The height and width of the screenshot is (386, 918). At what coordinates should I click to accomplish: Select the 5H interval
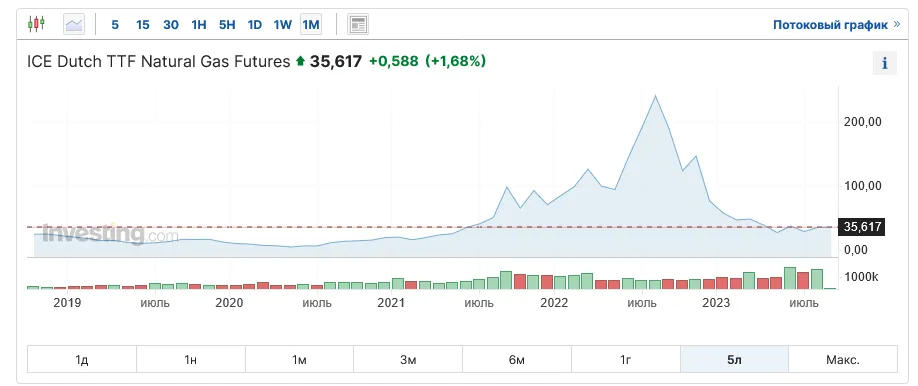227,24
